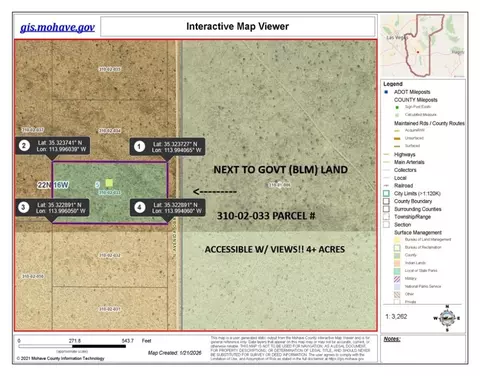Click the Bureau of Reclamation swatch
This screenshot has width=480, height=376.
click(x=397, y=248)
